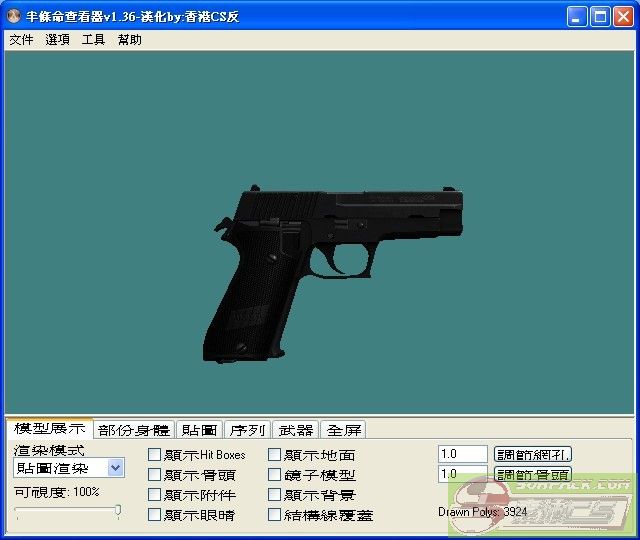This screenshot has width=640, height=540.
Task: Enable the 顯示附件 checkbox
Action: coord(154,495)
